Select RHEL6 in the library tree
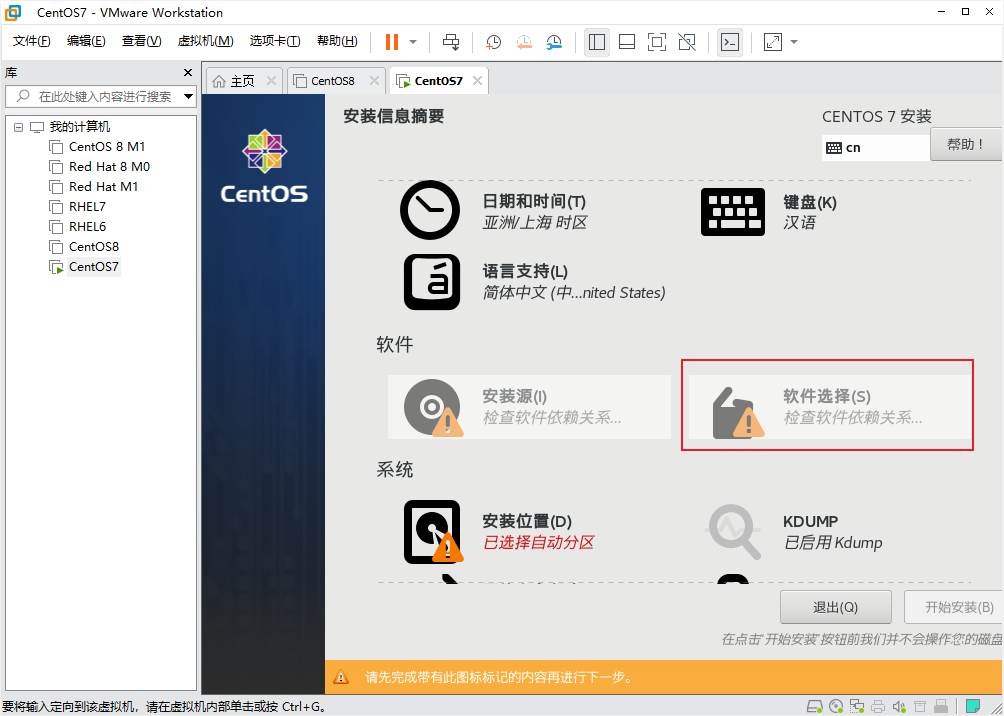This screenshot has width=1004, height=716. pos(87,227)
